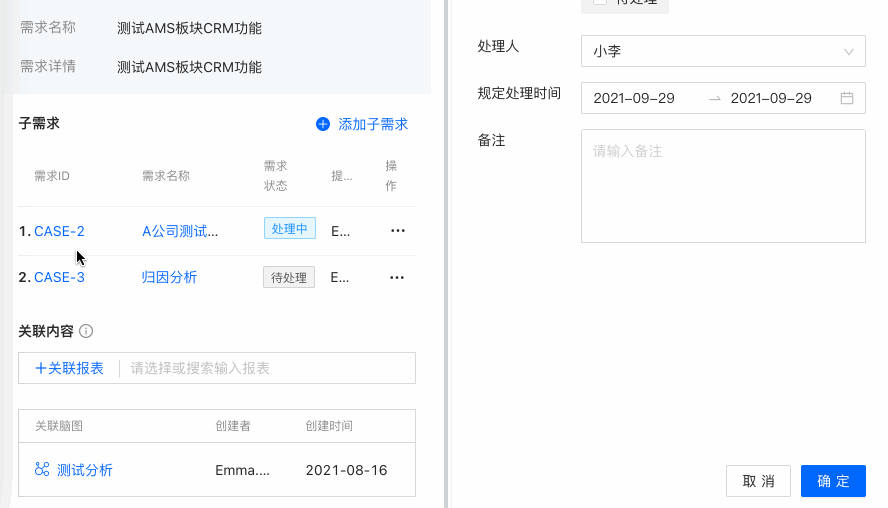Viewport: 888px width, 508px height.
Task: Click the 确定 confirm button
Action: (x=833, y=481)
